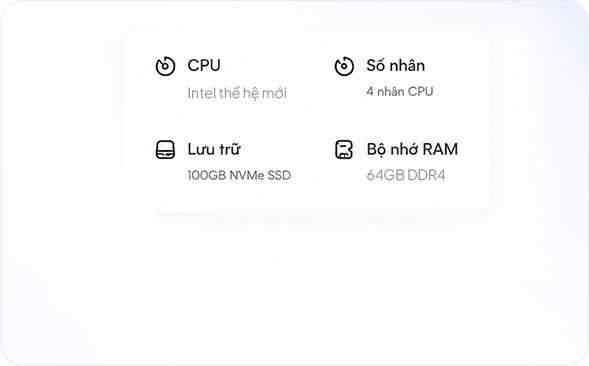Select the 100GB NVMe SSD text

click(x=239, y=175)
